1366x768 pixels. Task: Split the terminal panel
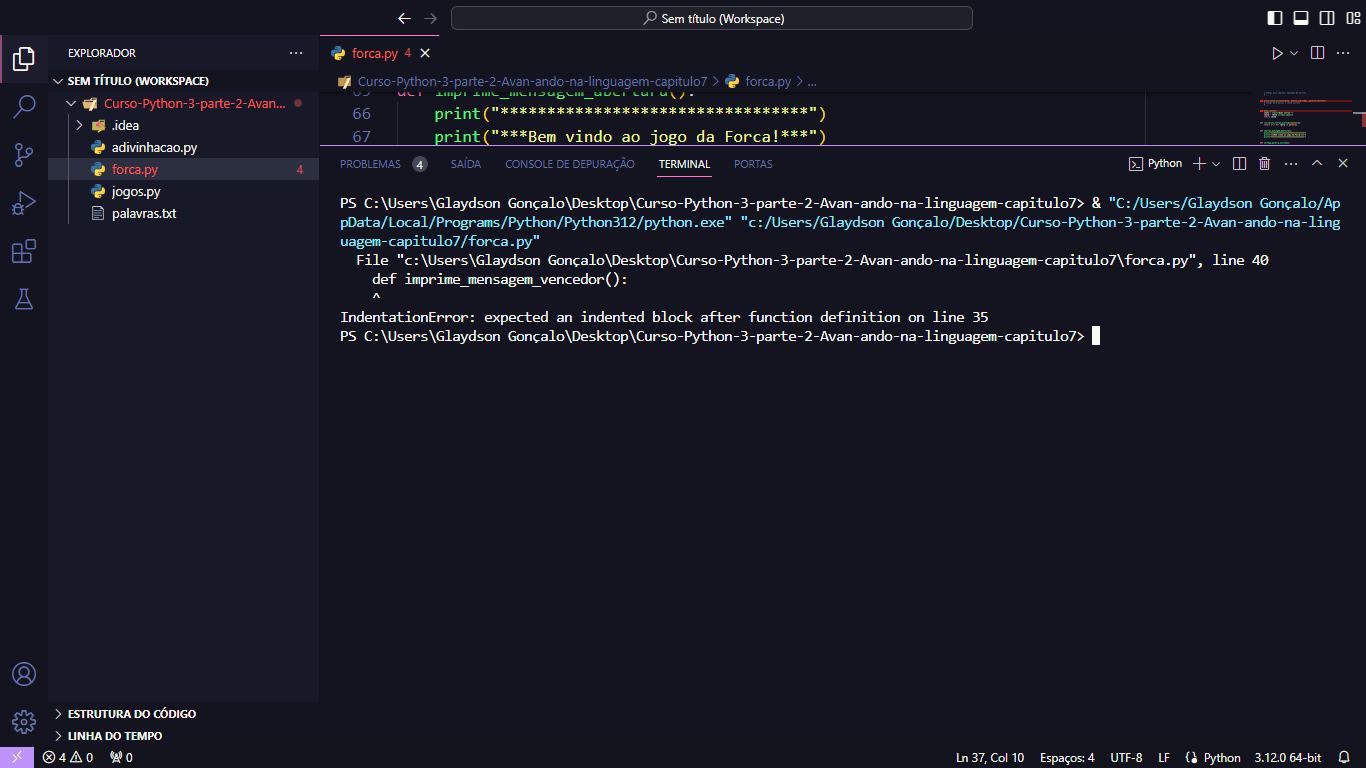tap(1239, 163)
